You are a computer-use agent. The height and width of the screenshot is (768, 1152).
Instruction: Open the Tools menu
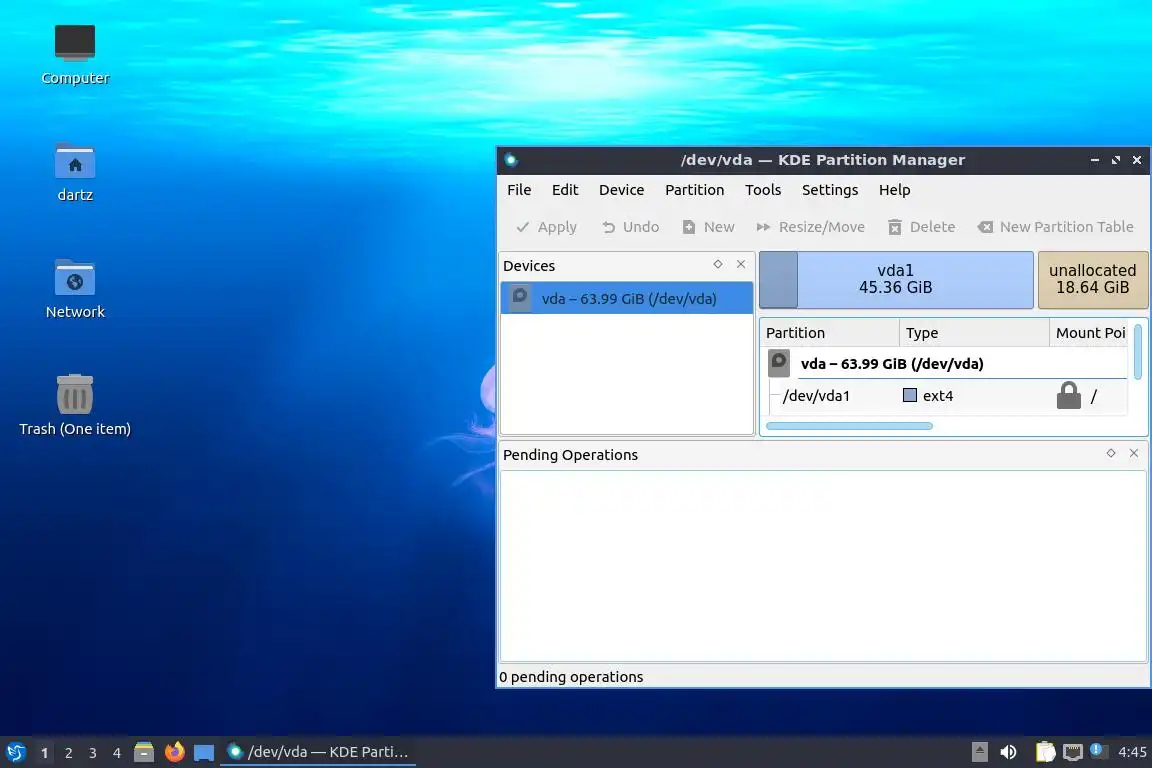pos(763,190)
